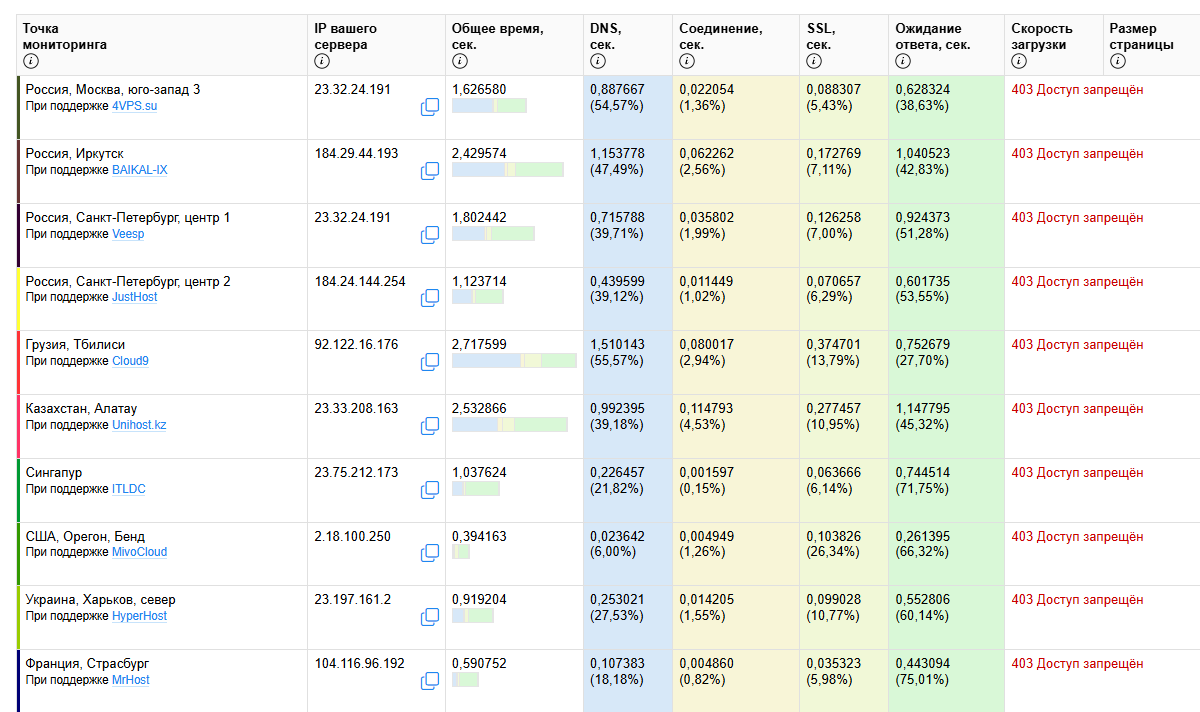Show info icon under Точка мониторинга header
This screenshot has width=1200, height=712.
(x=31, y=61)
